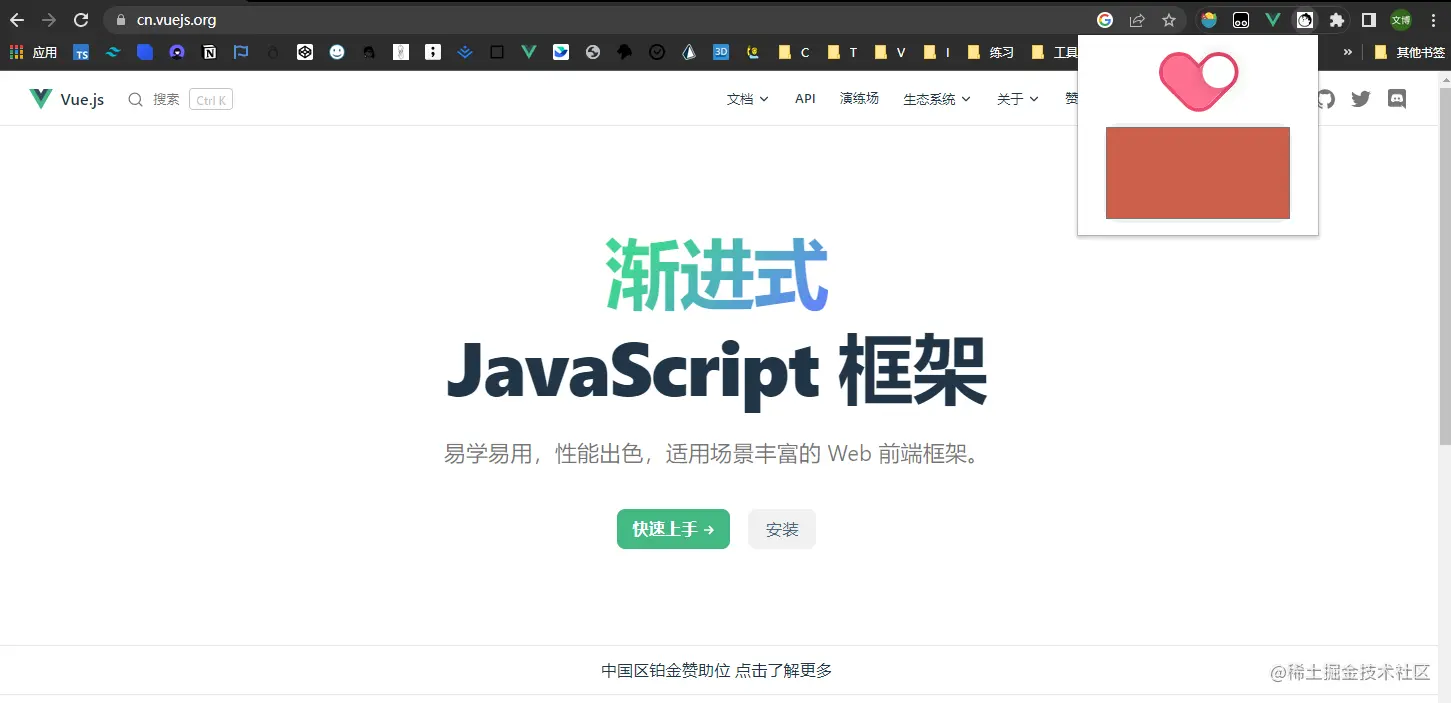Open the API nav link

pos(805,99)
